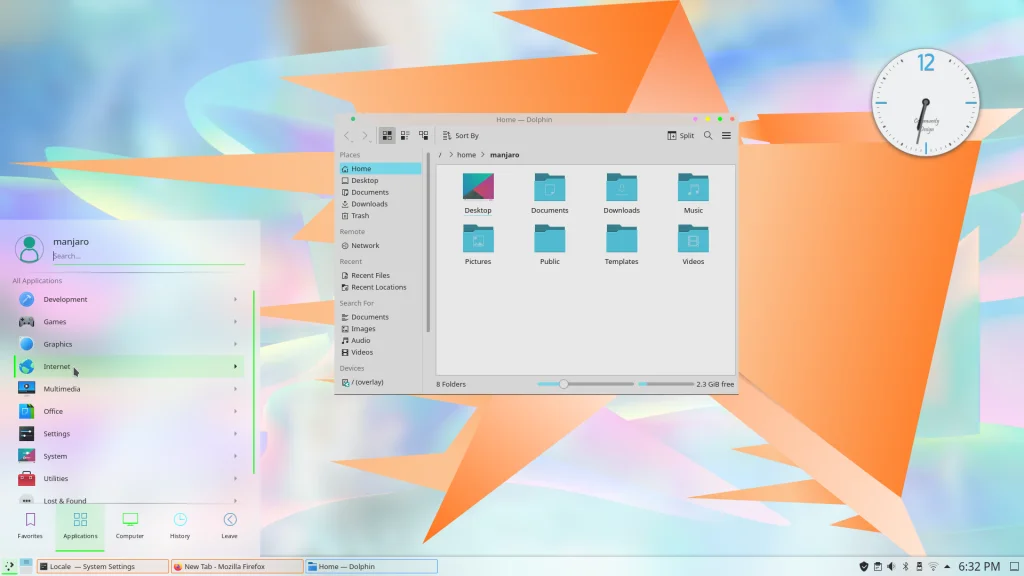Adjust the icon zoom slider in Dolphin

pyautogui.click(x=585, y=384)
